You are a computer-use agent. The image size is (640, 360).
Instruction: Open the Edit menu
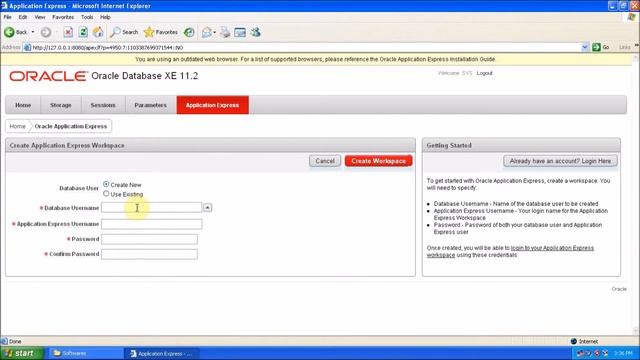click(x=23, y=17)
